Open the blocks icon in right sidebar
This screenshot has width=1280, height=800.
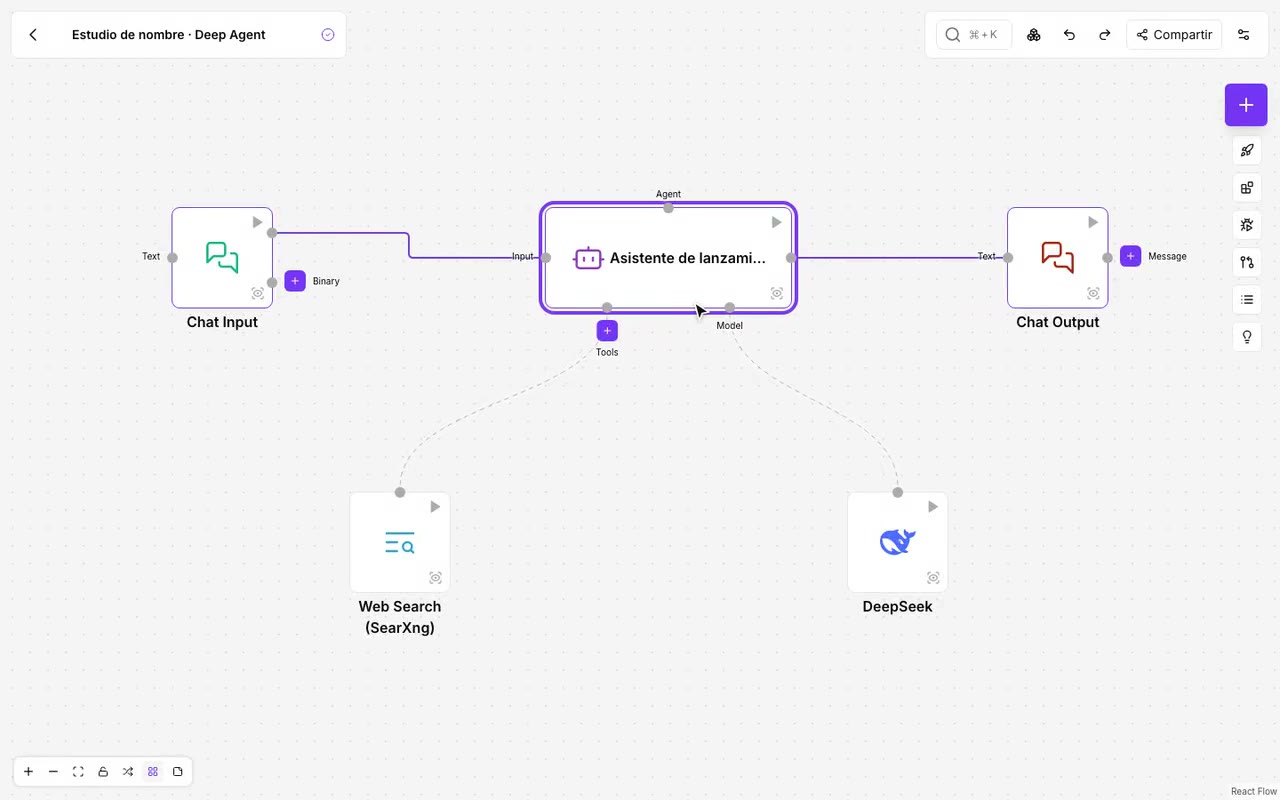point(1247,188)
